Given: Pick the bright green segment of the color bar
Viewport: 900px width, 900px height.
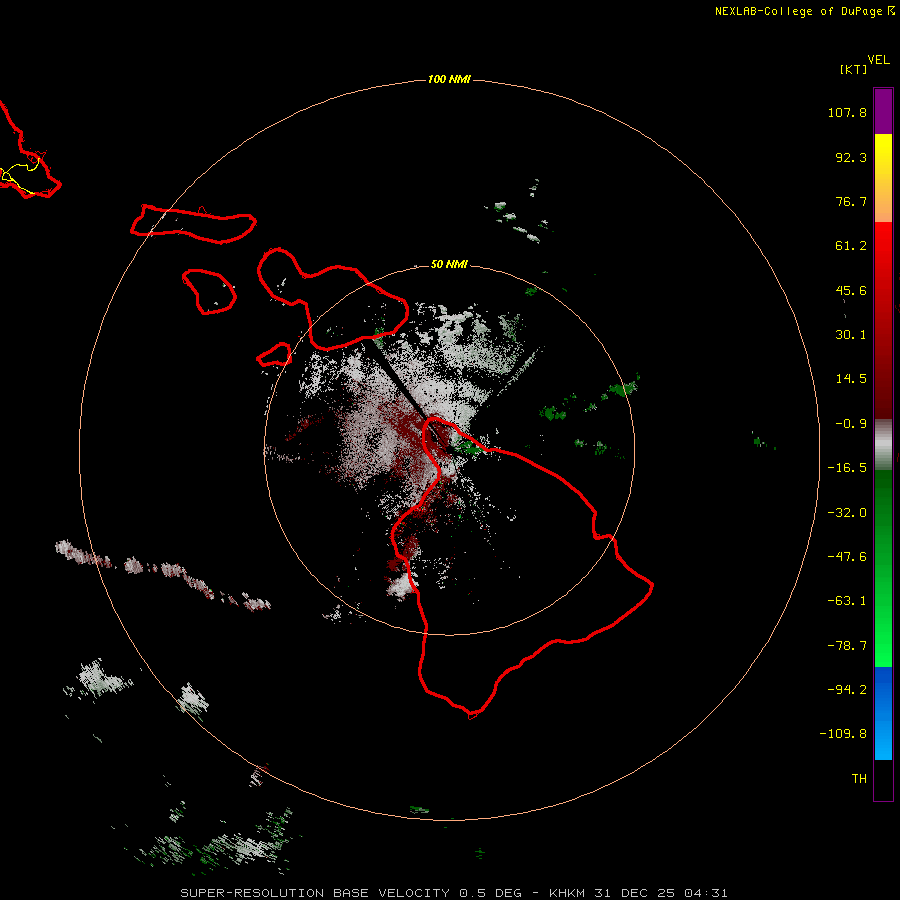Looking at the screenshot, I should point(883,643).
